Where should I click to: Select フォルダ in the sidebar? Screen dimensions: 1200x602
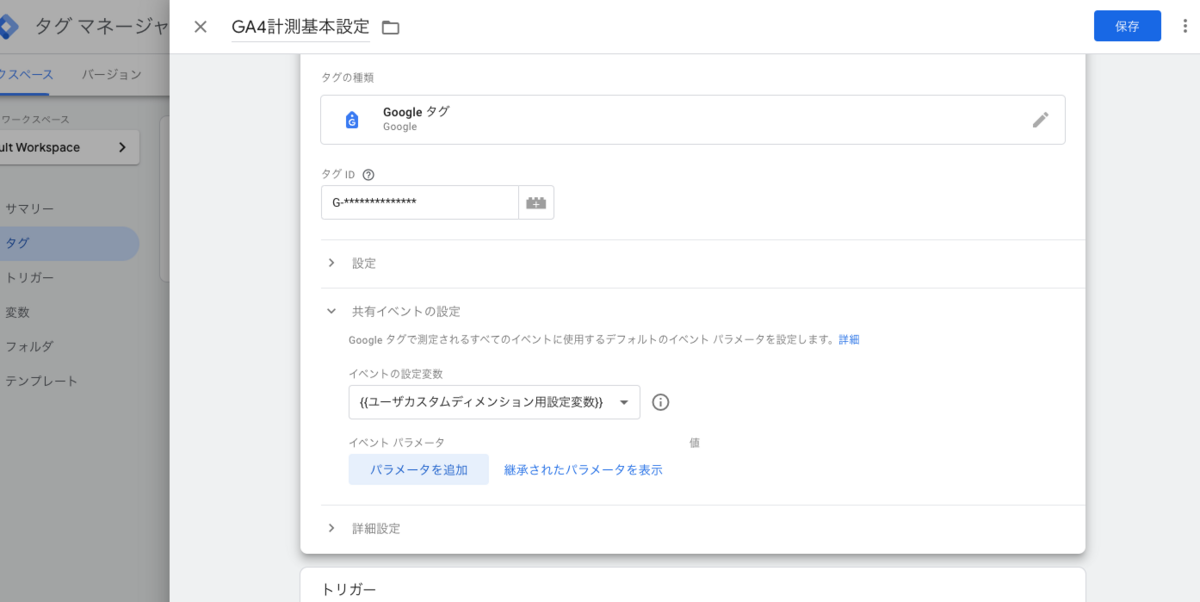(30, 347)
